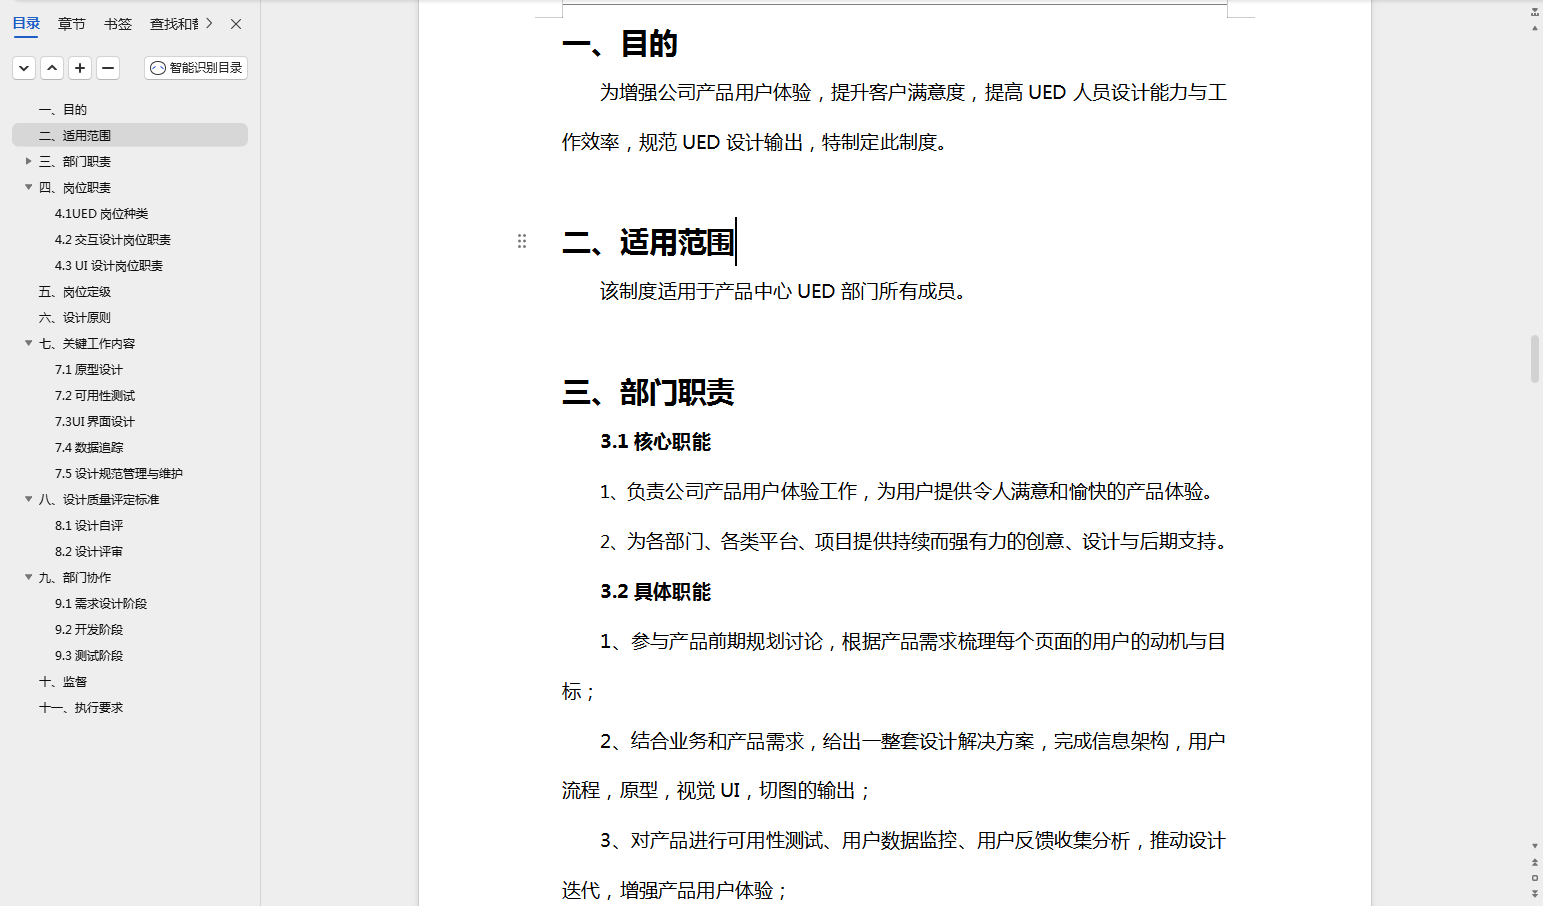Click the browse object square icon
Screen dimensions: 1543x906
click(x=1535, y=878)
